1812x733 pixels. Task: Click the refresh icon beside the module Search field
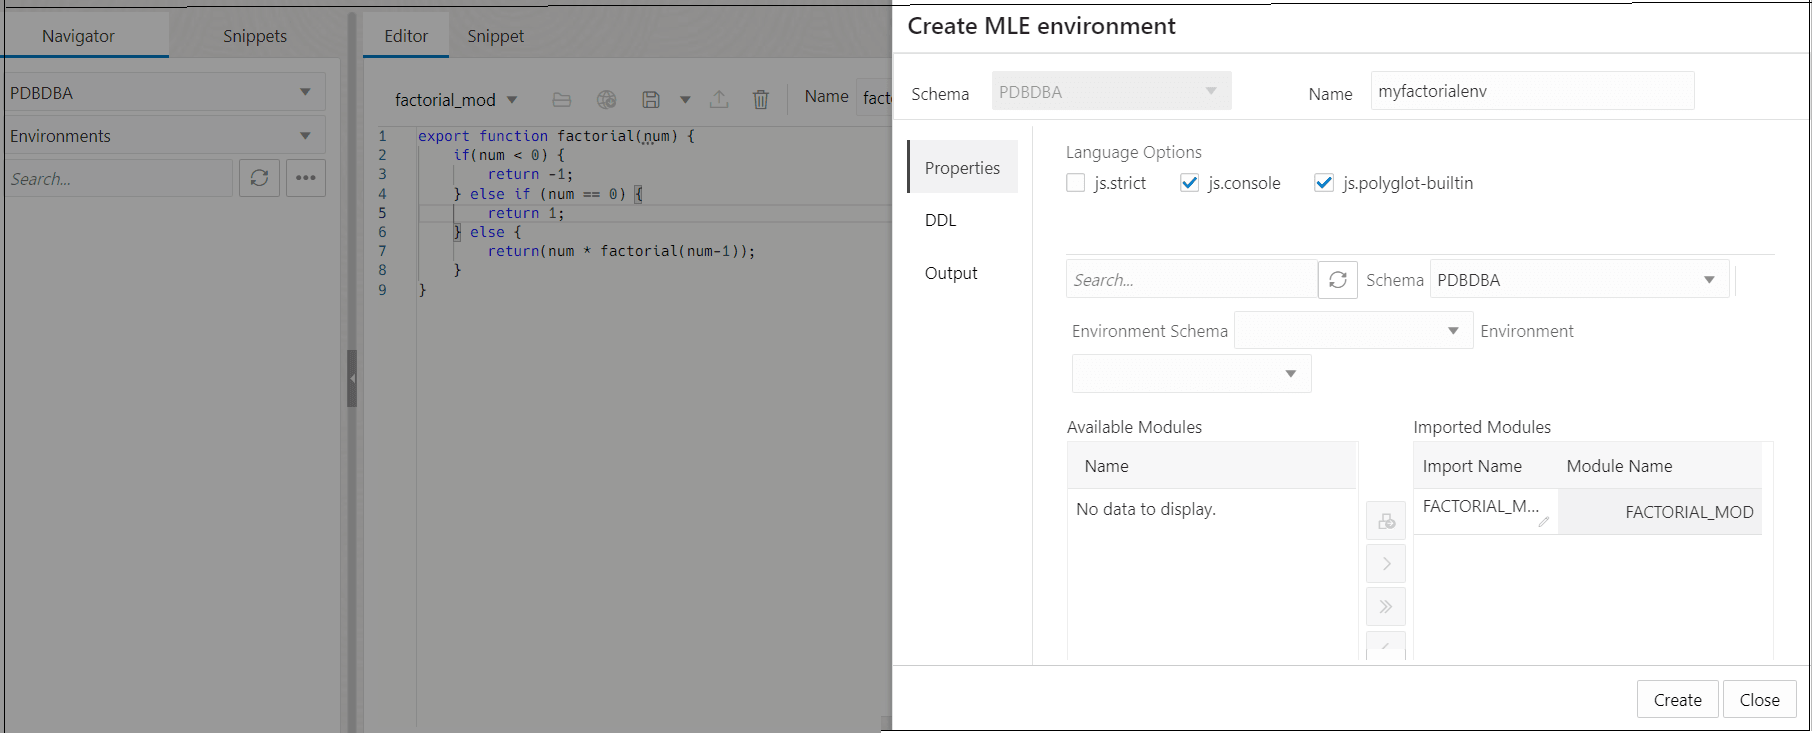pyautogui.click(x=1338, y=280)
